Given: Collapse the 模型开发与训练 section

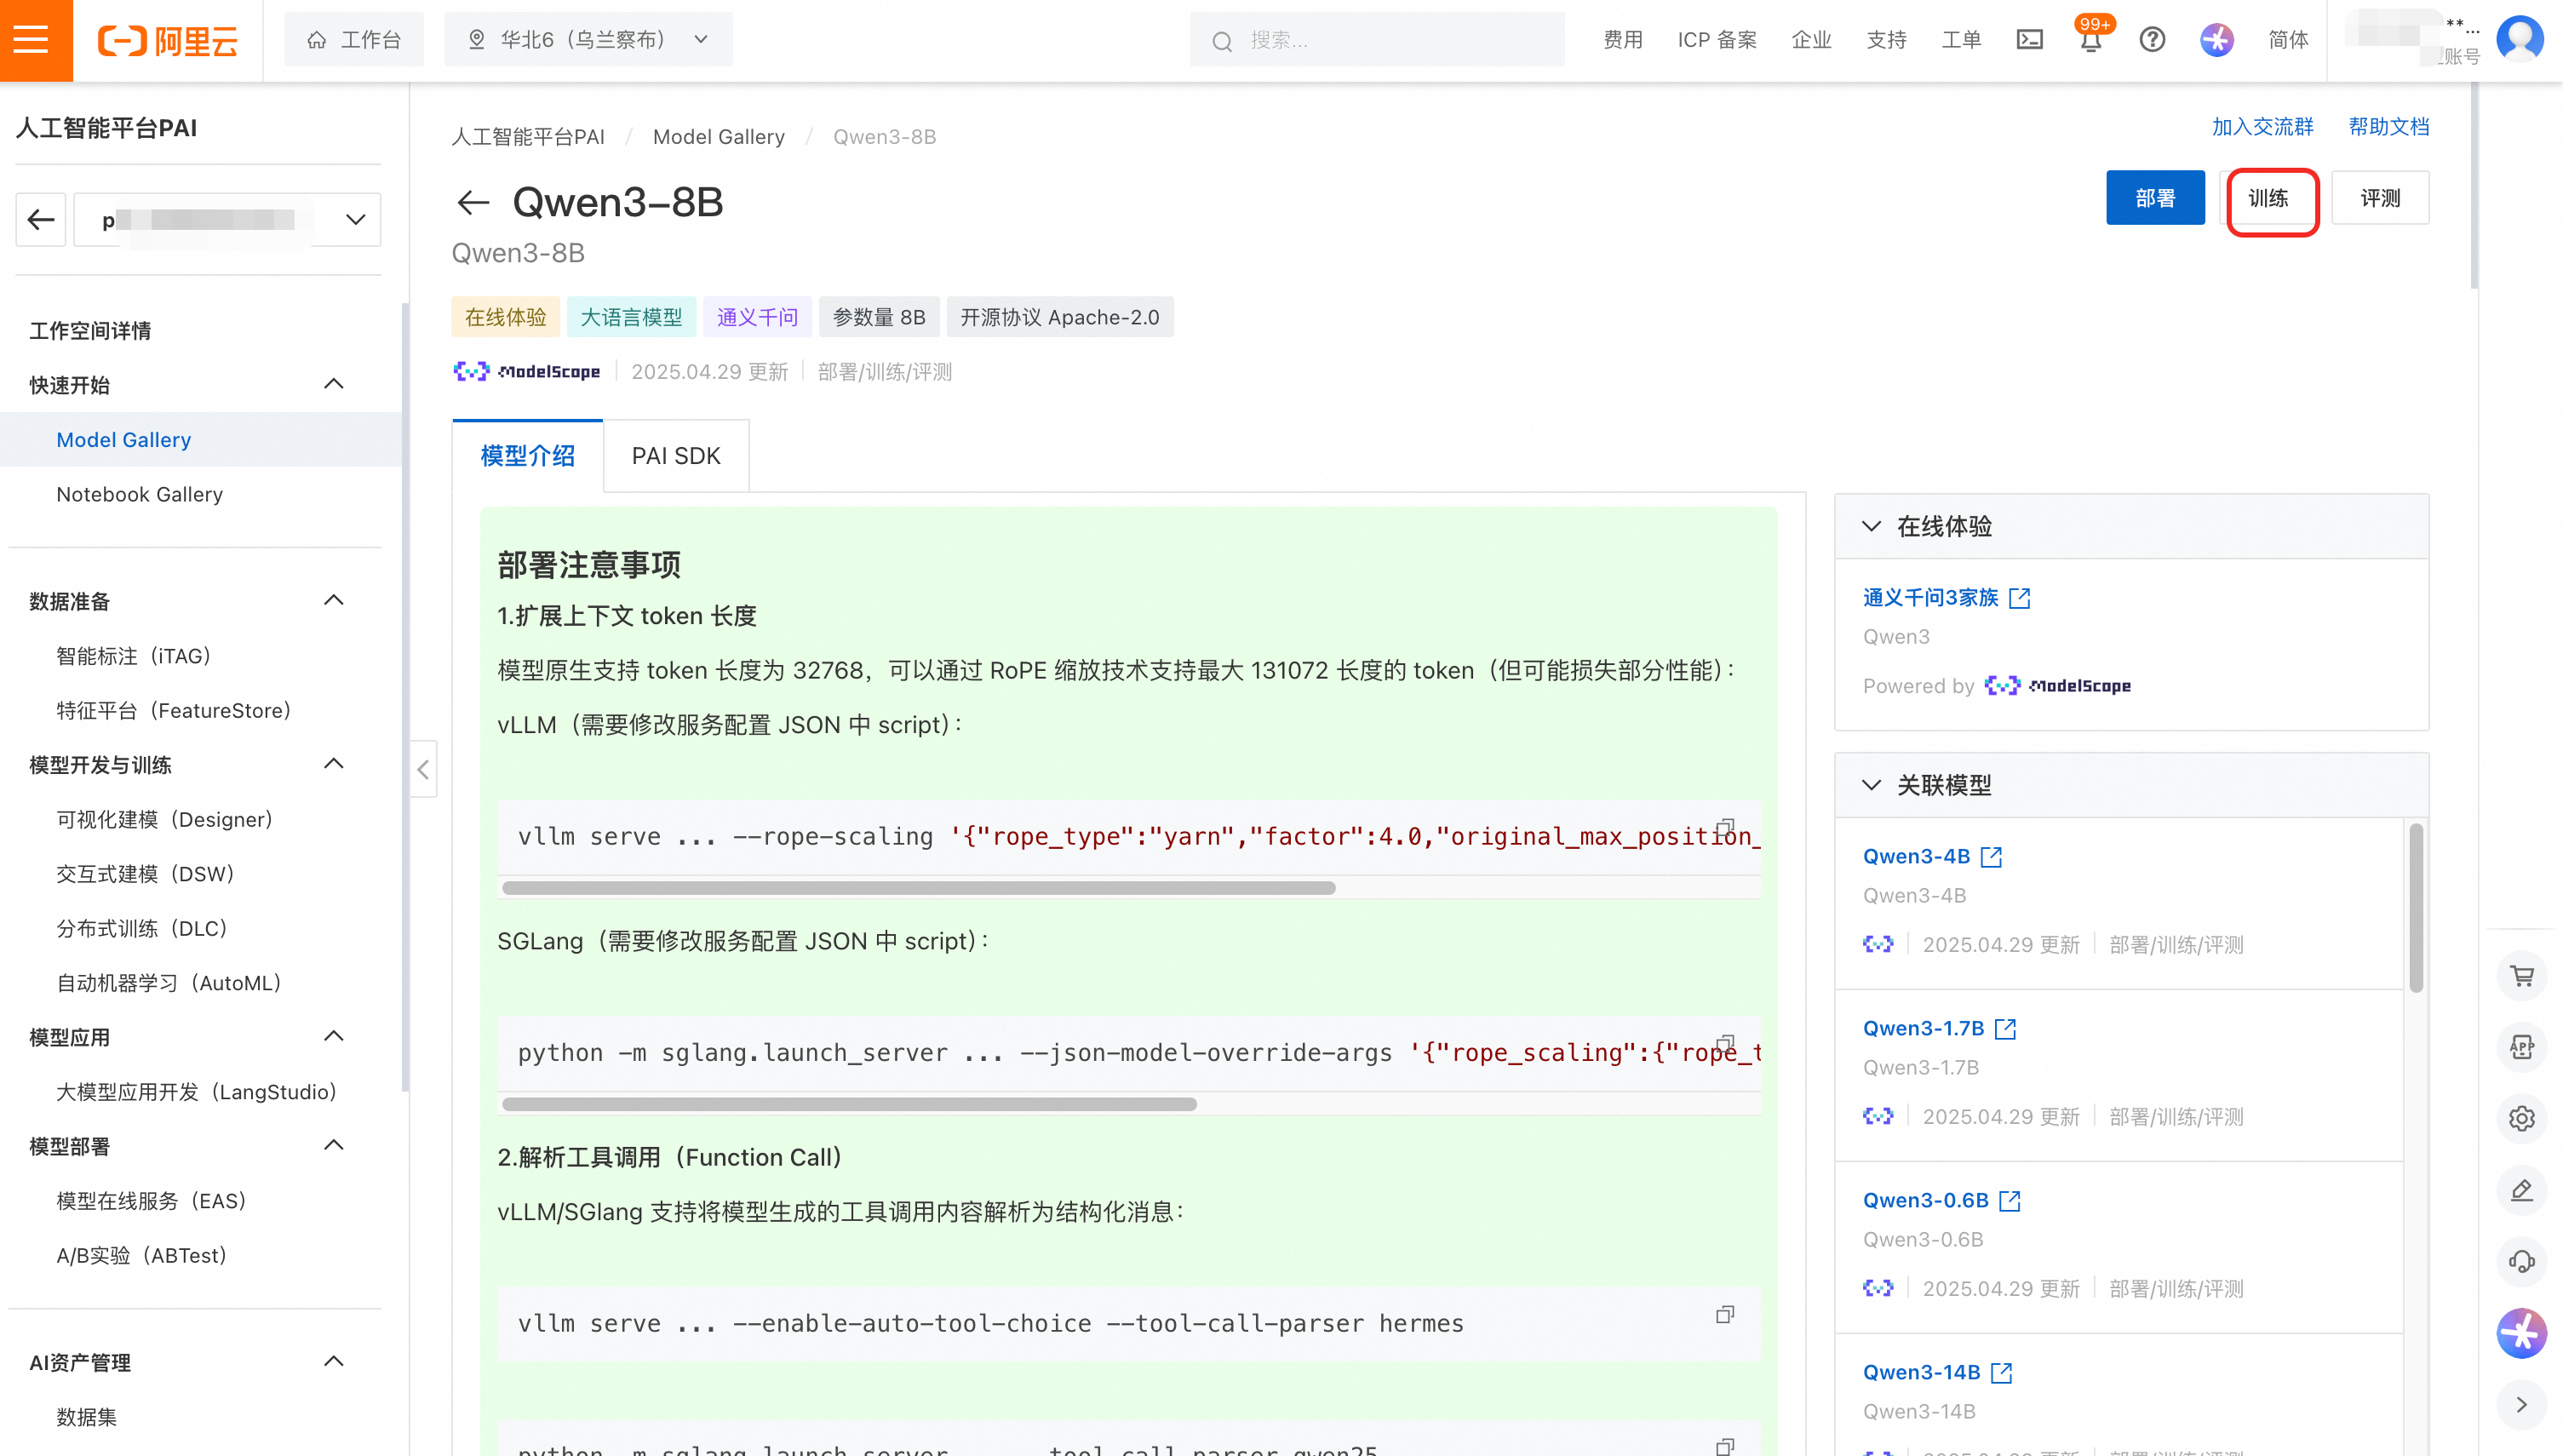Looking at the screenshot, I should pyautogui.click(x=334, y=764).
